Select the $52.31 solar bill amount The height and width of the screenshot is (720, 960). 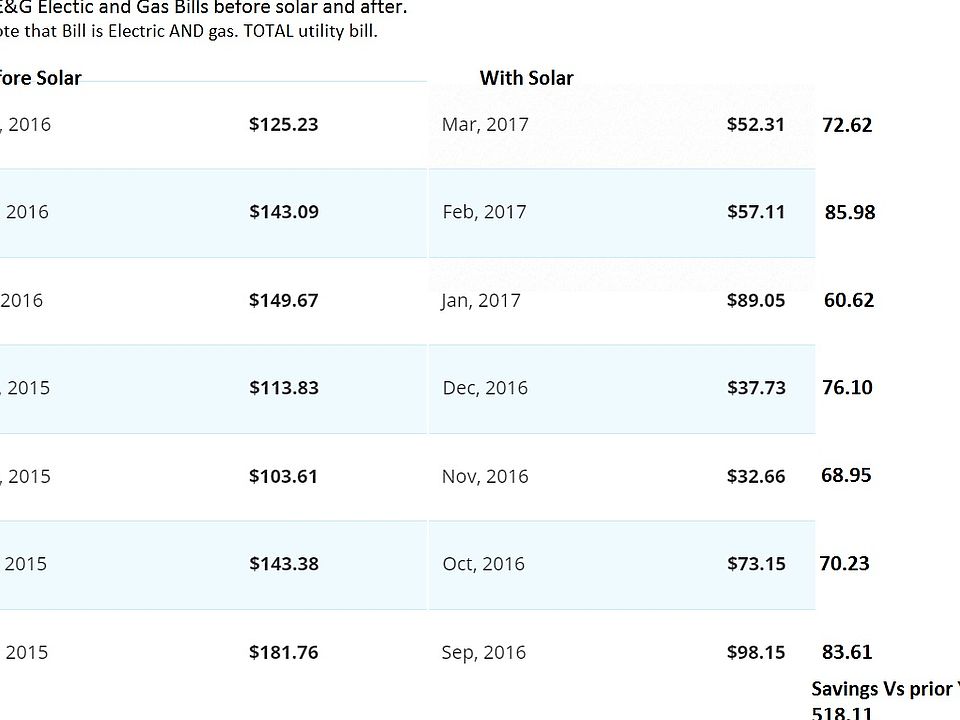coord(756,124)
